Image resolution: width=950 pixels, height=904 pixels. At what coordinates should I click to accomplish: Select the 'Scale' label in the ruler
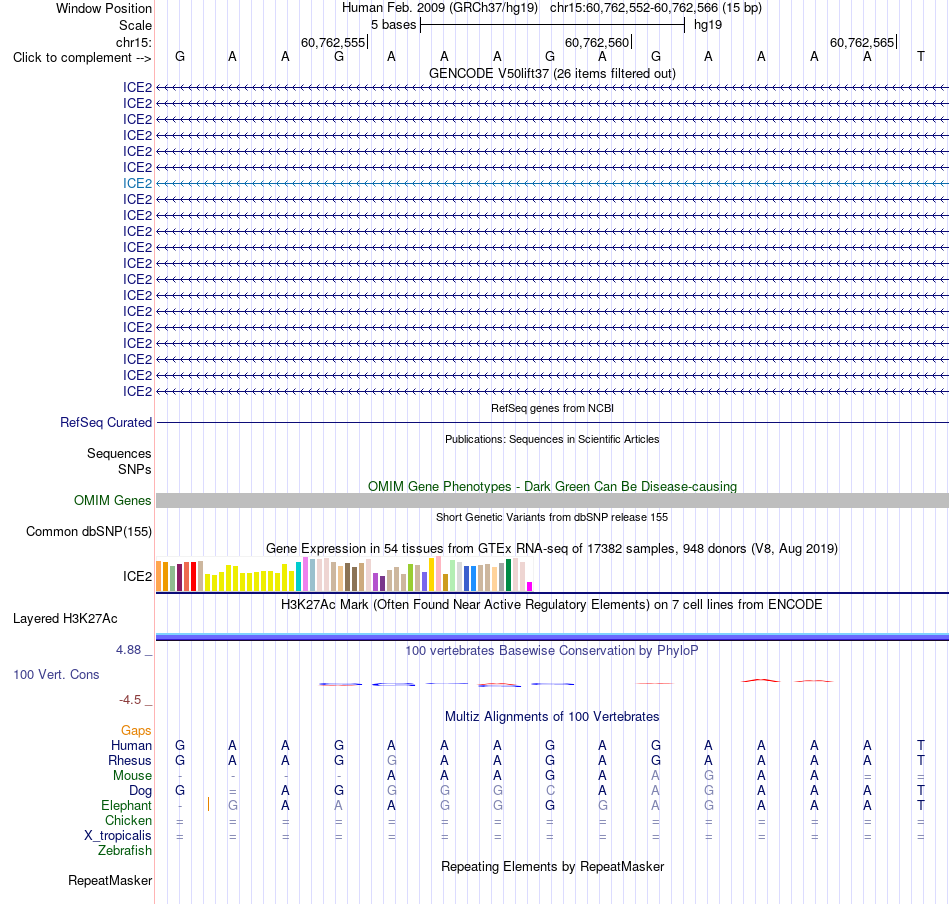point(135,25)
